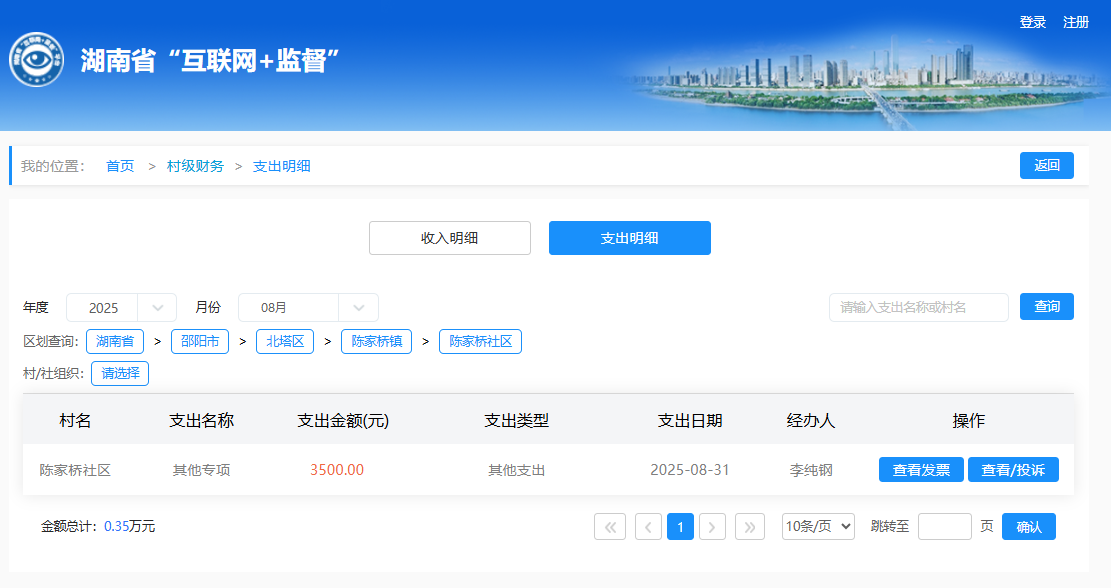Select page number 1 in pagination
1111x588 pixels.
tap(680, 526)
